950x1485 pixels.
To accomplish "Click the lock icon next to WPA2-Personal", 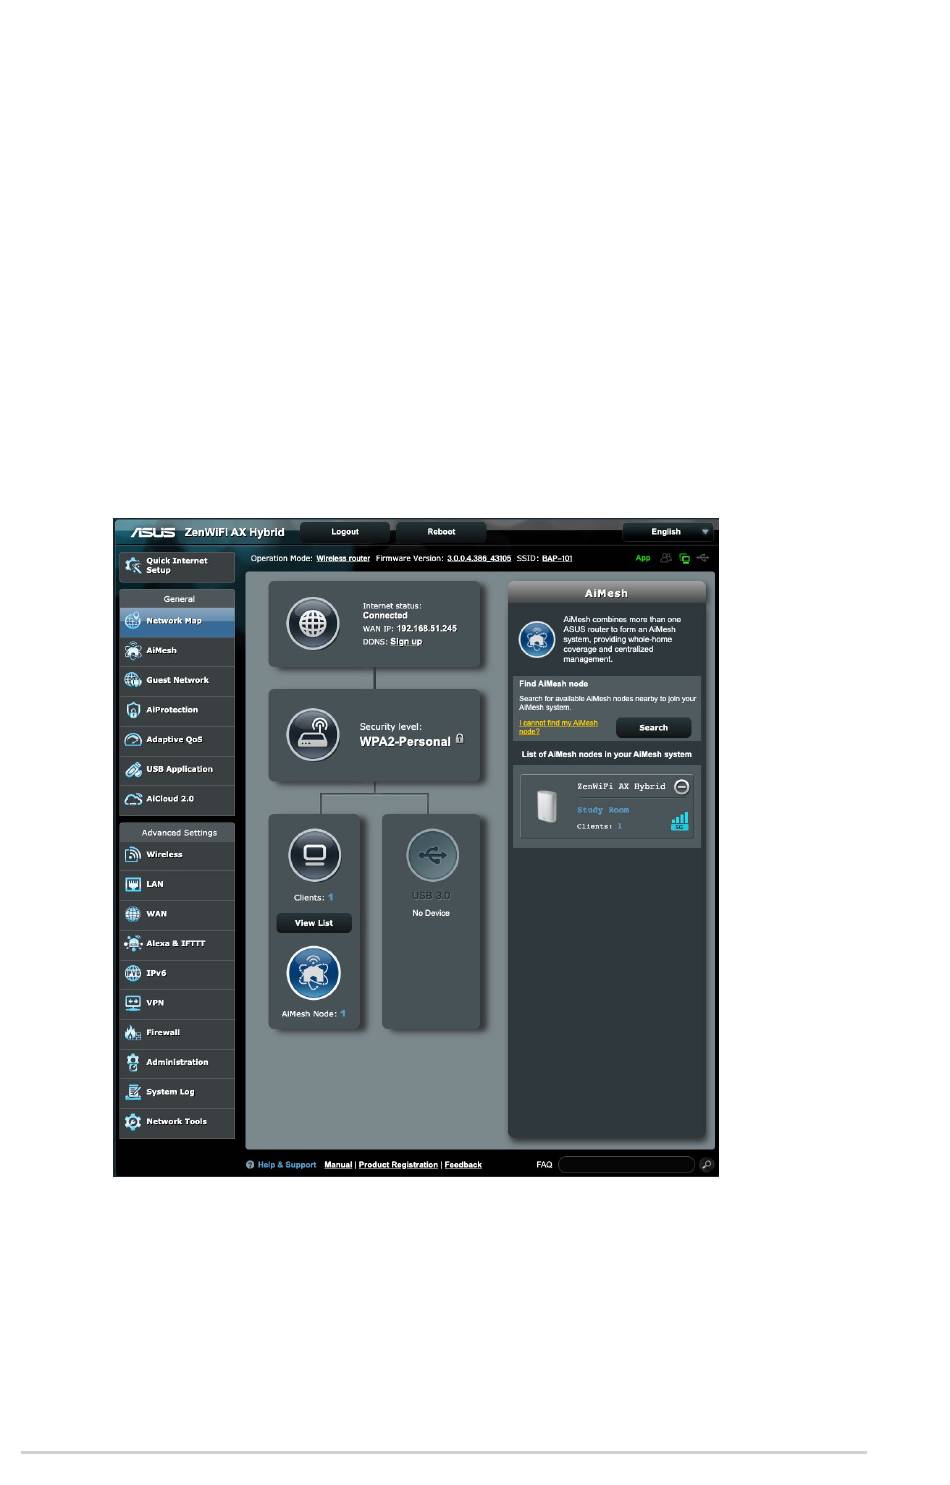I will [x=459, y=739].
